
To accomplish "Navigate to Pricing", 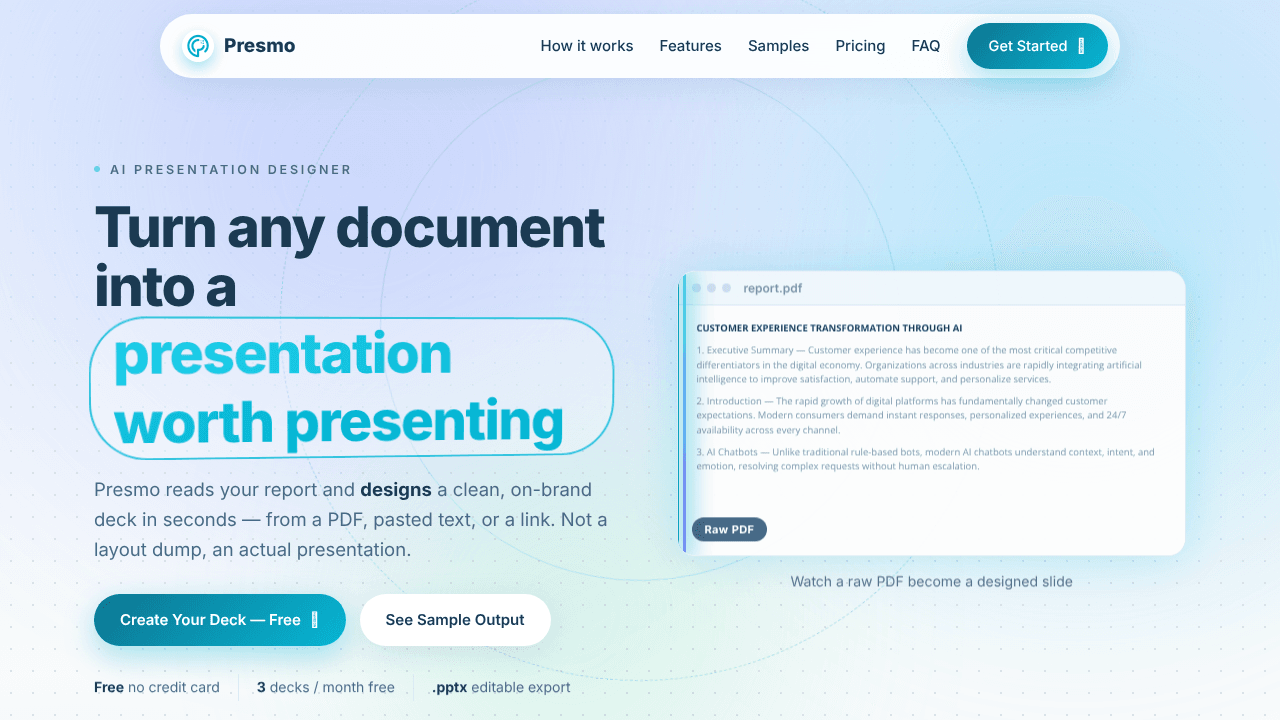I will pyautogui.click(x=860, y=46).
